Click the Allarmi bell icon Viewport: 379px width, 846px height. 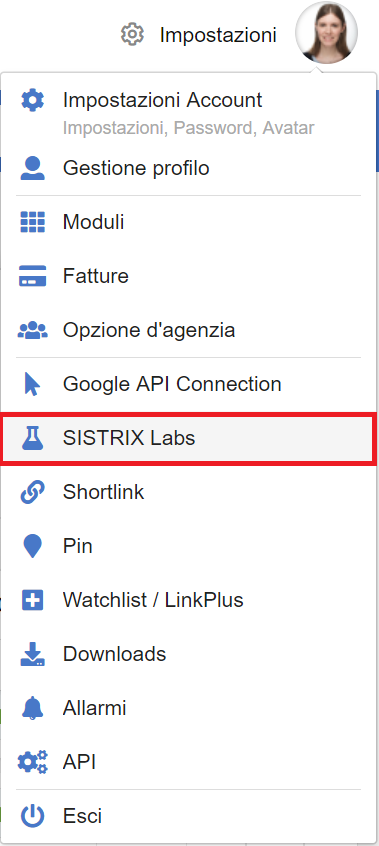pos(32,707)
